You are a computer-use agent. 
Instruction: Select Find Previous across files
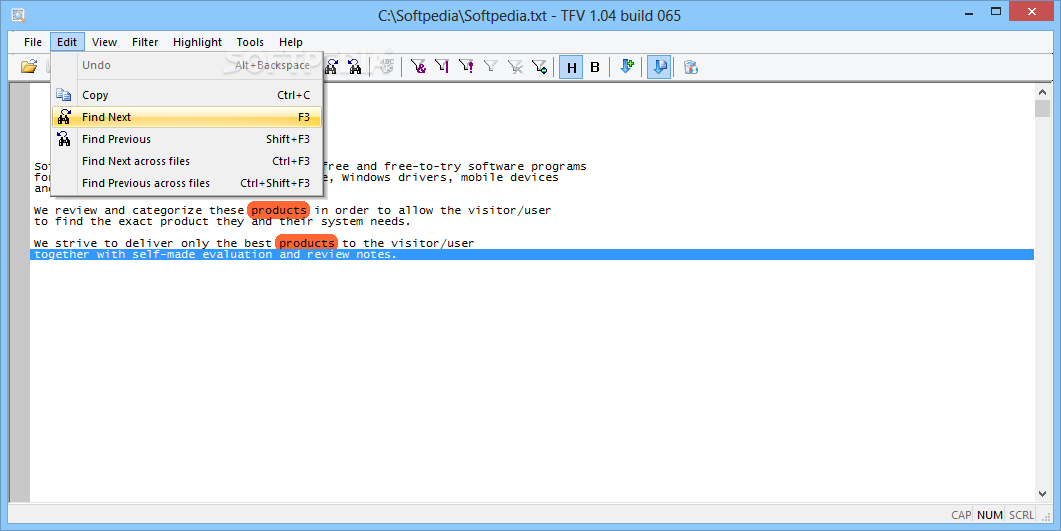coord(187,183)
